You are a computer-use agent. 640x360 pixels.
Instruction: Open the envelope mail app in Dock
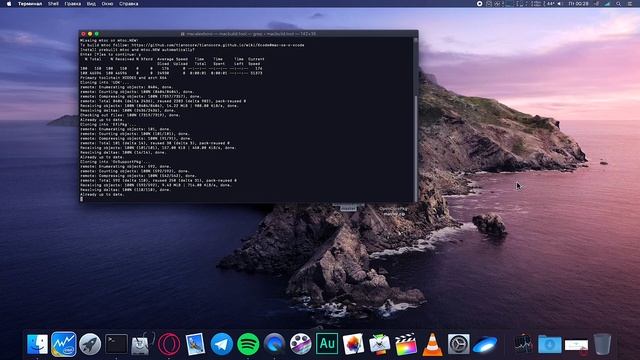[380, 344]
